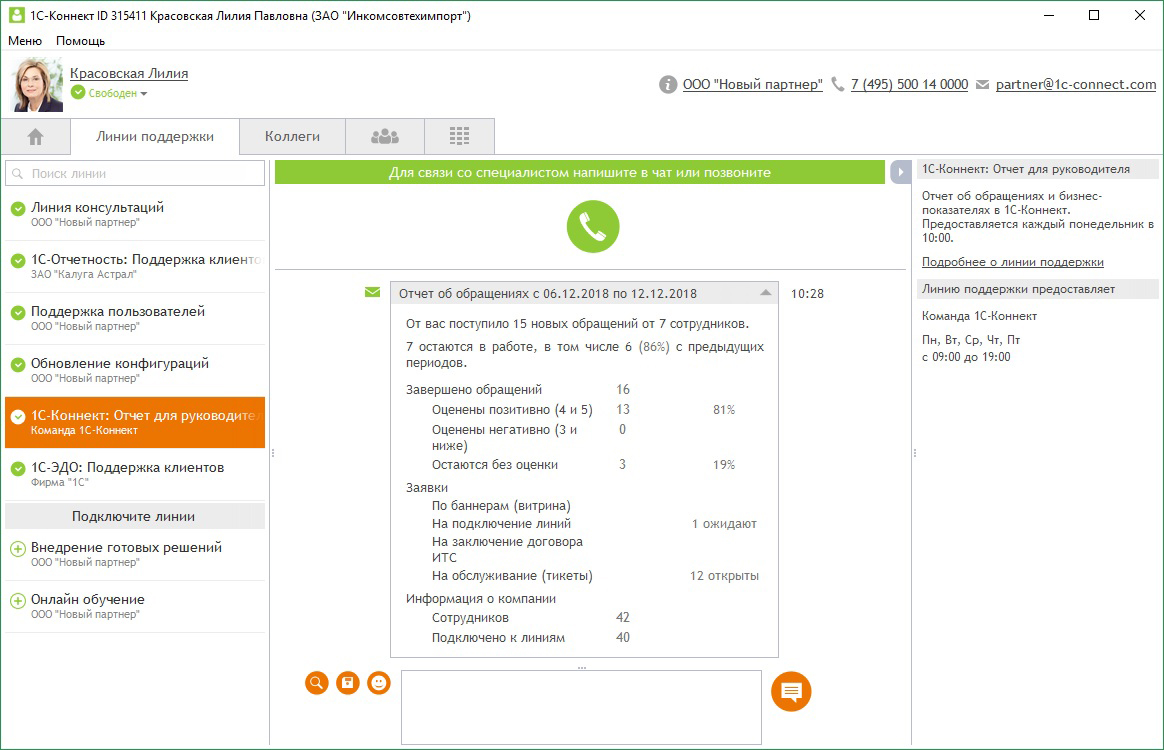
Task: Click the company info icon
Action: (x=668, y=85)
